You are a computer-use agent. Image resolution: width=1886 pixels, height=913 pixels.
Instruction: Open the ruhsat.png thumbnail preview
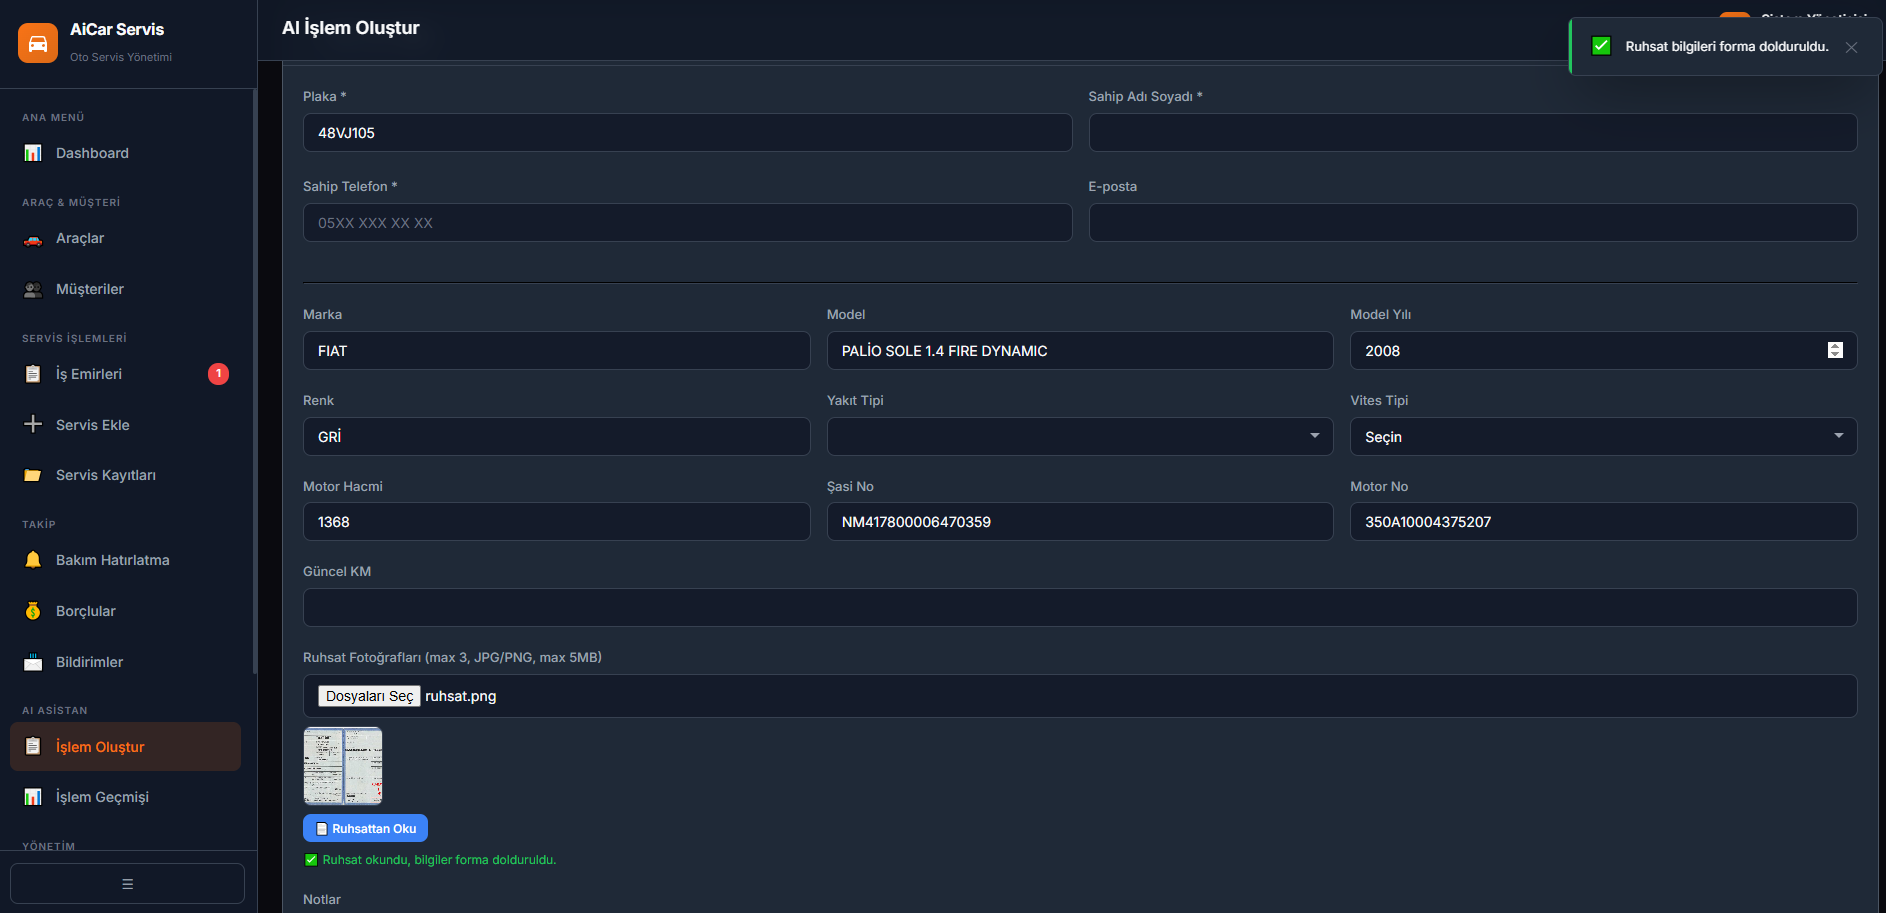tap(343, 766)
